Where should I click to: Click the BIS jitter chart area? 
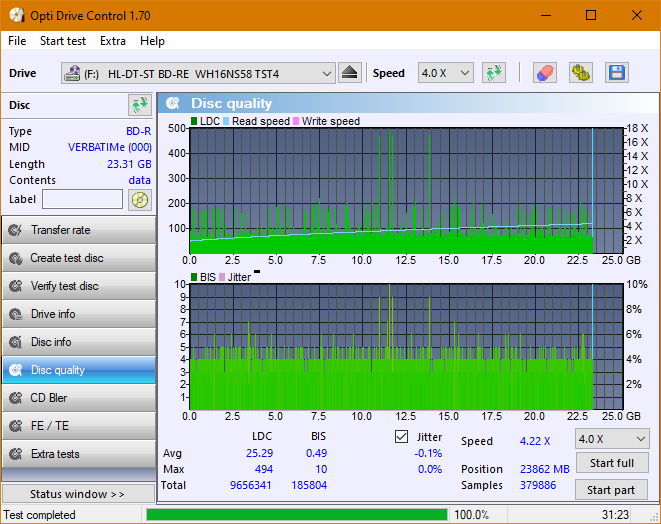coord(406,347)
